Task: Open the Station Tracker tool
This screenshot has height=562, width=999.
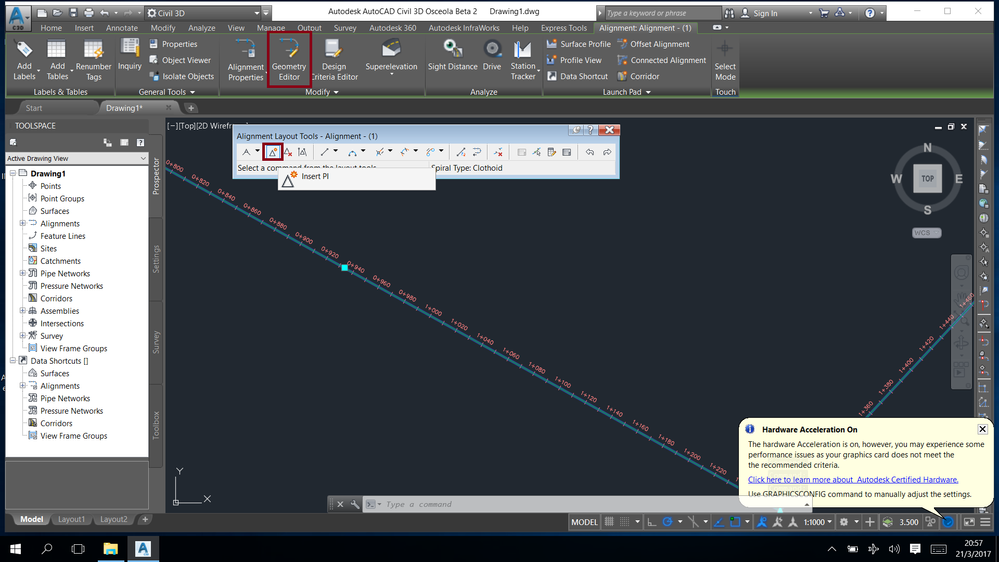Action: [523, 60]
